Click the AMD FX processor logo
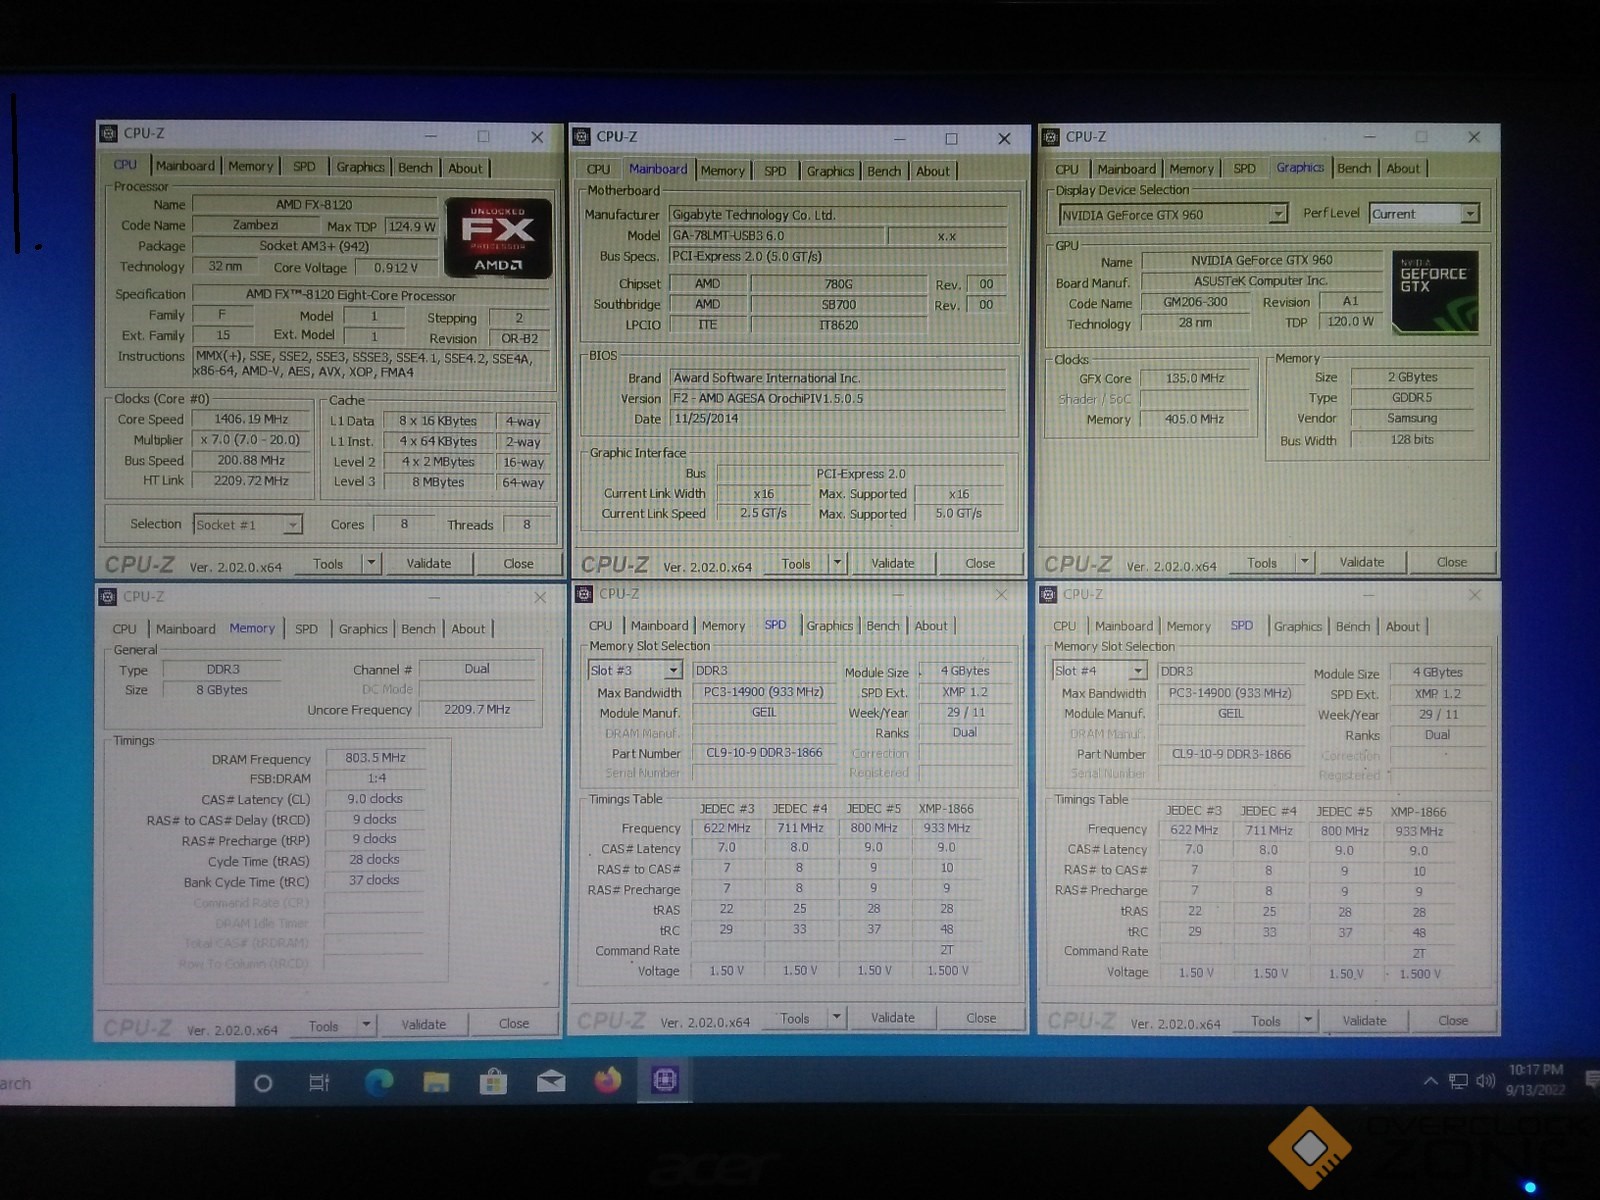The height and width of the screenshot is (1200, 1600). tap(498, 238)
